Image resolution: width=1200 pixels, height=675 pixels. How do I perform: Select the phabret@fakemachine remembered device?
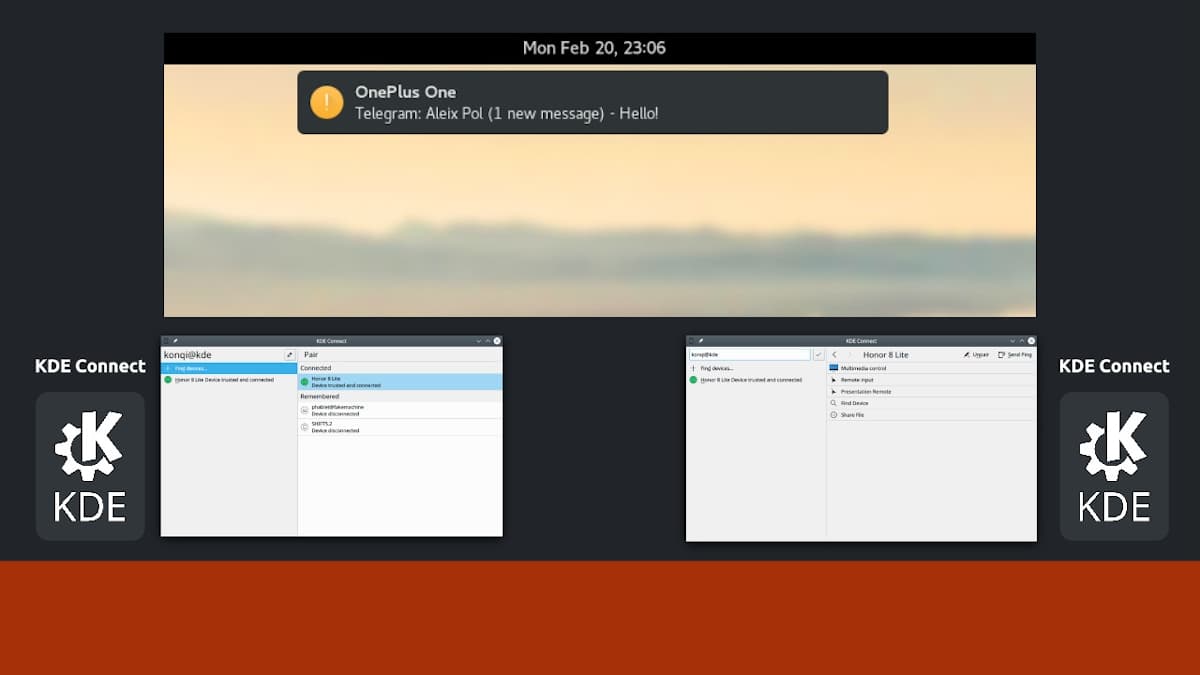400,410
